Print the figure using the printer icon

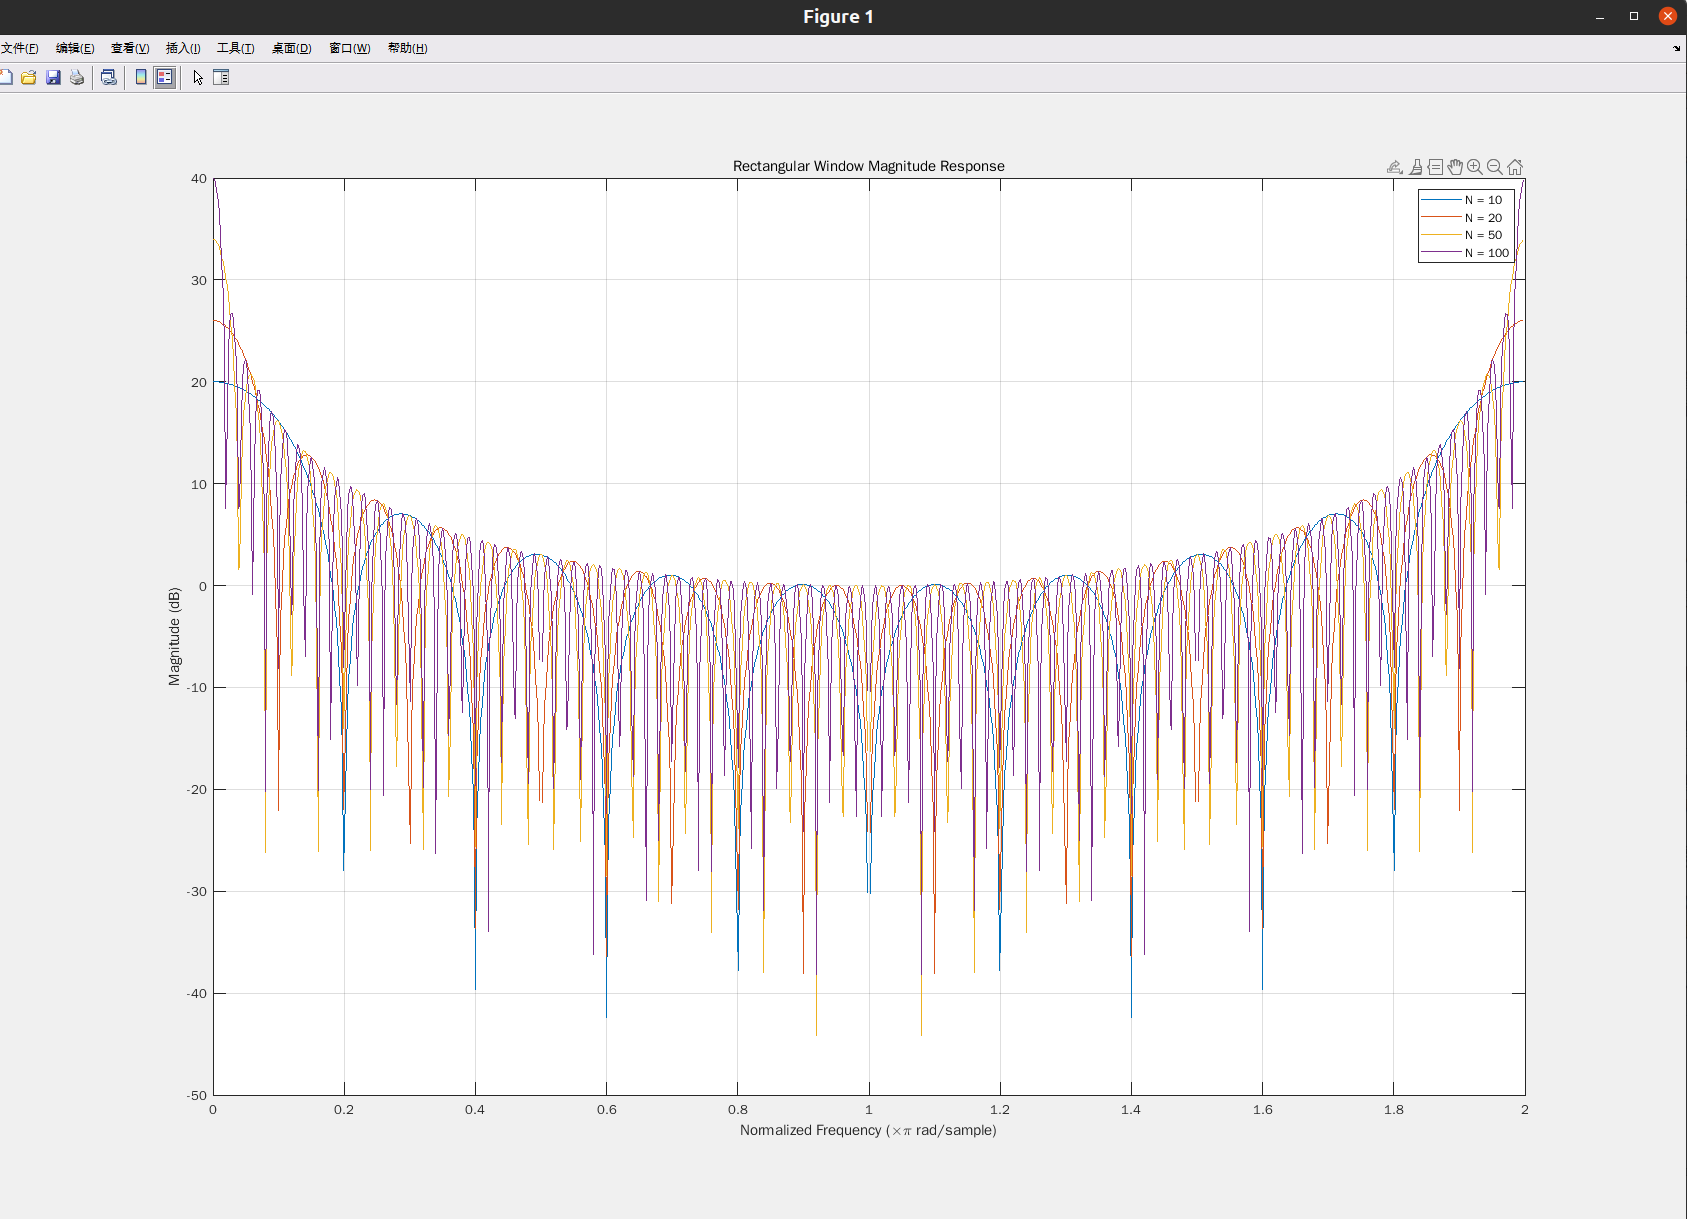[x=77, y=77]
